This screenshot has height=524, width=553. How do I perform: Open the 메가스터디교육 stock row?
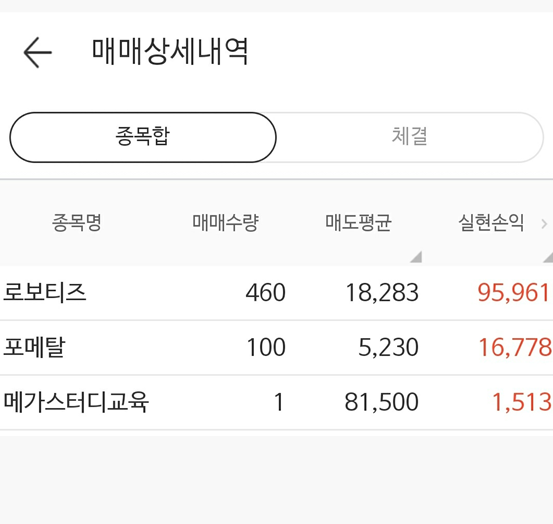tap(276, 402)
